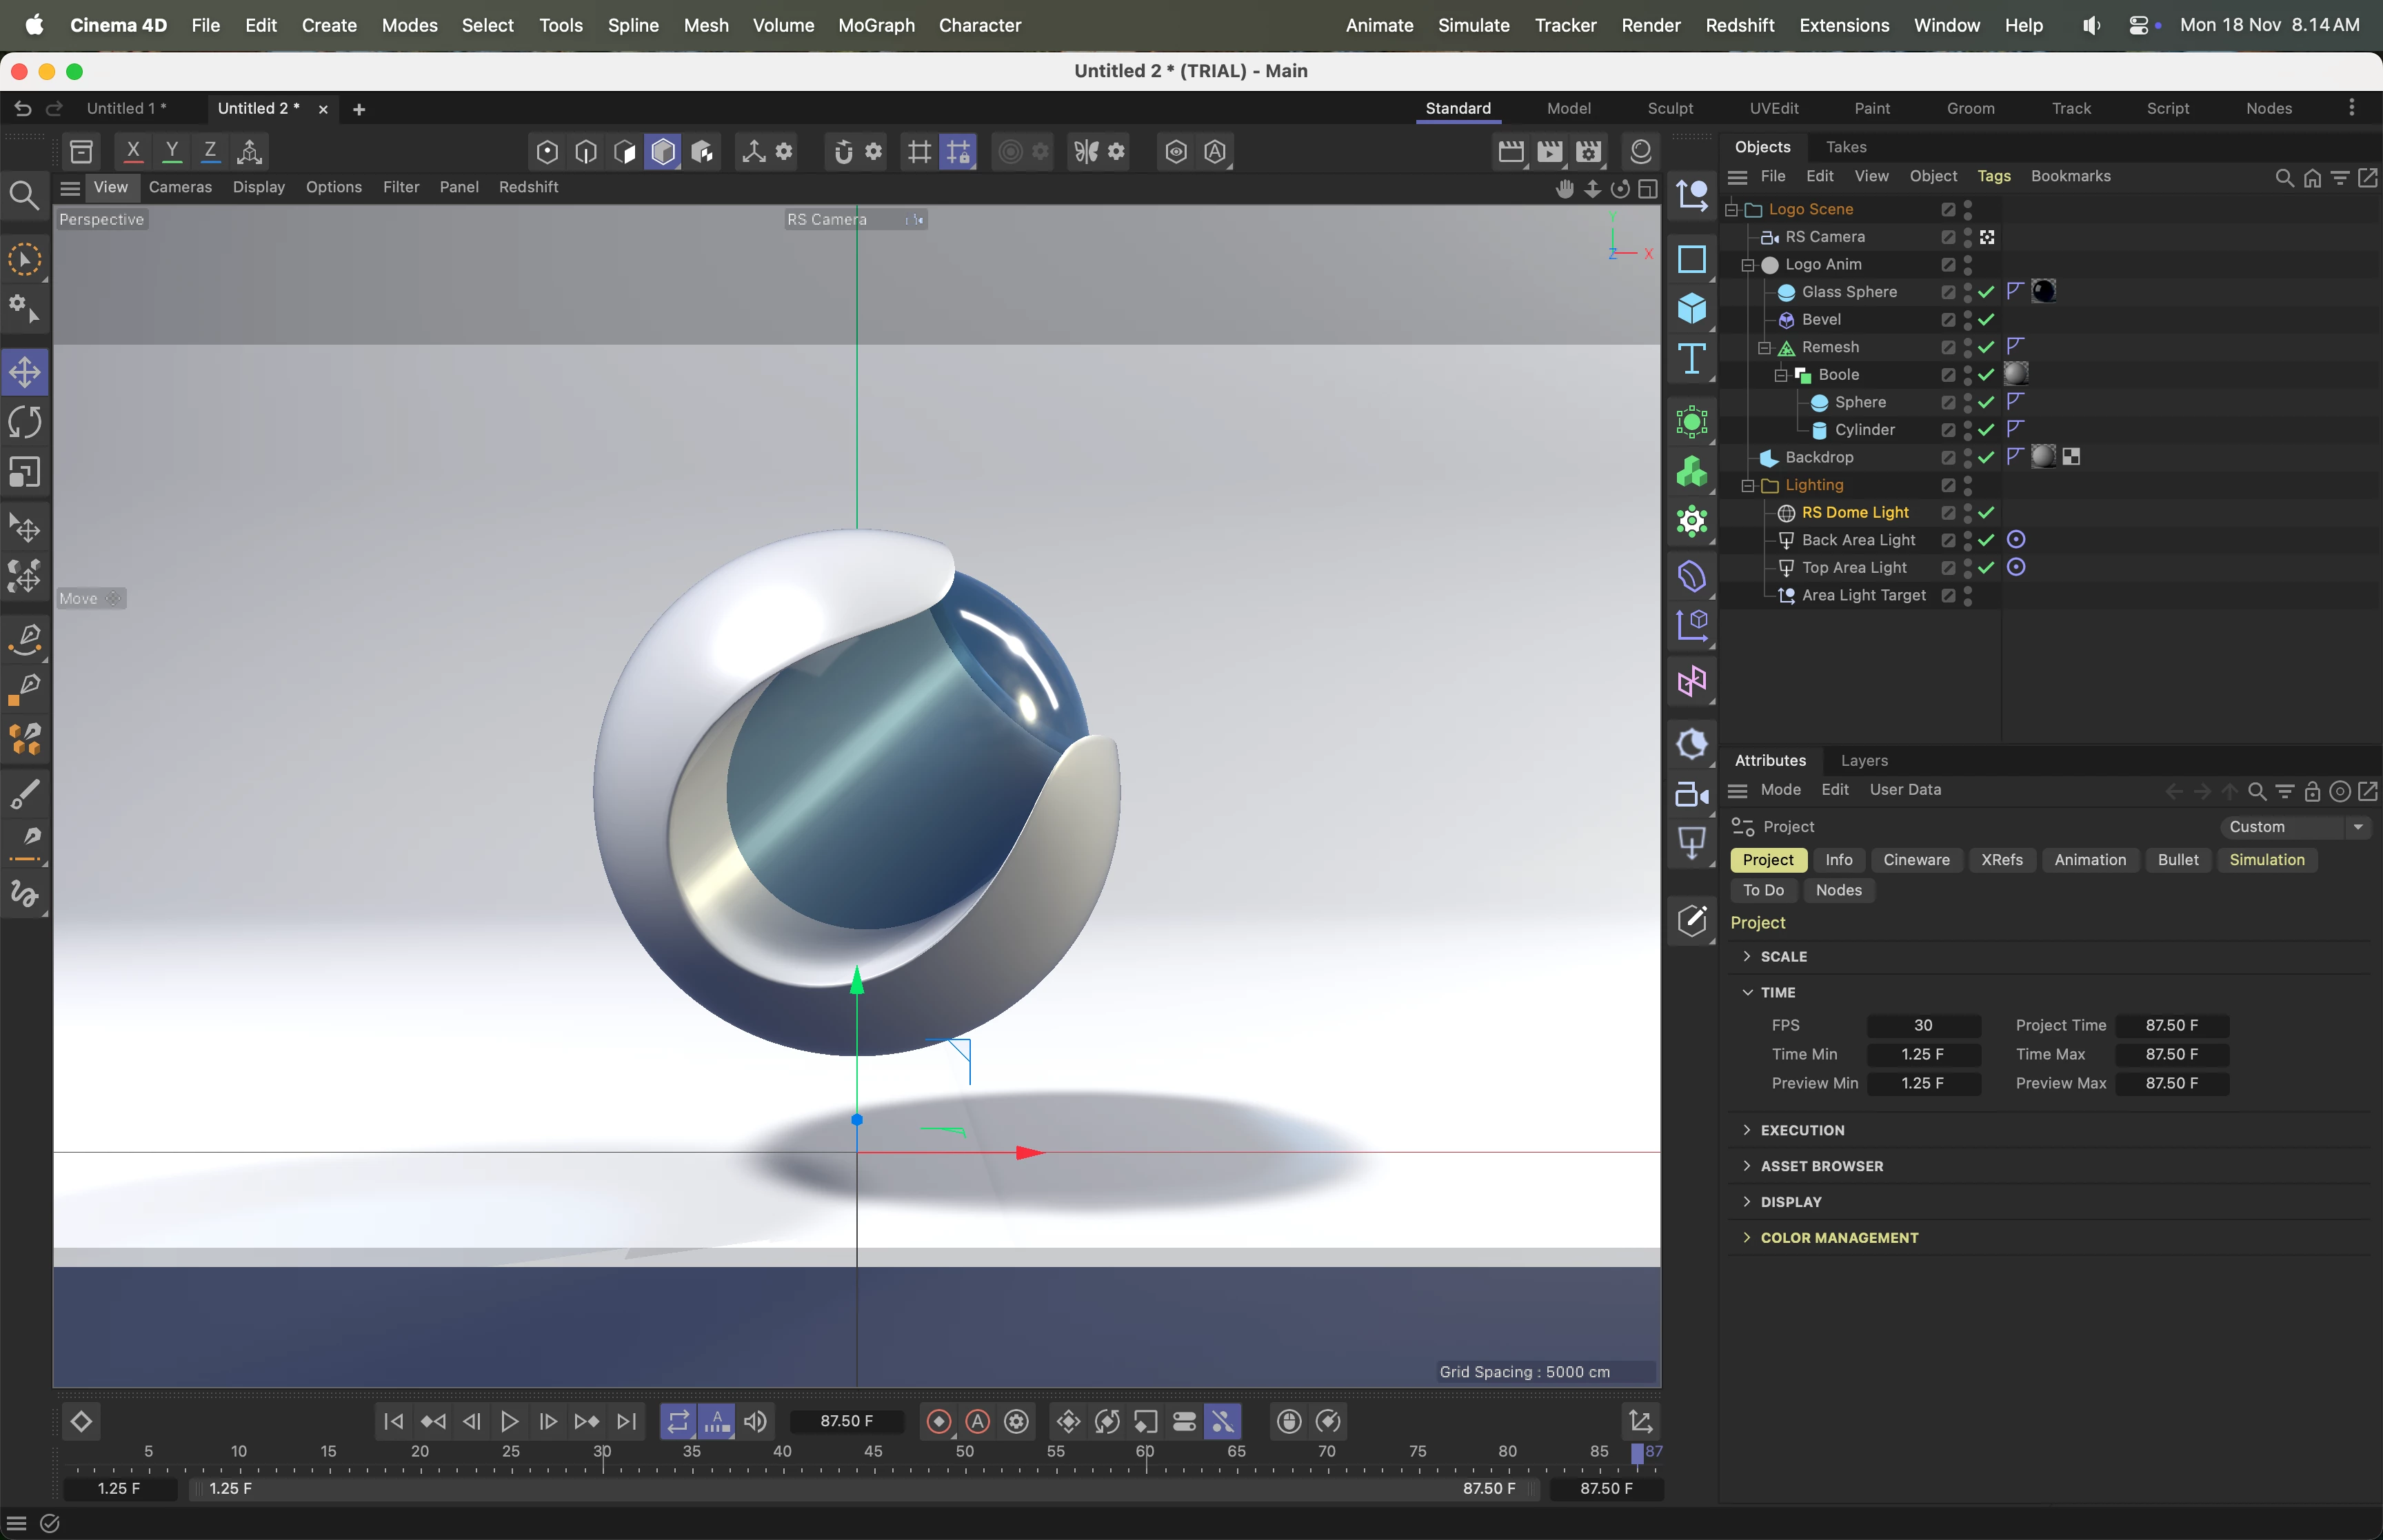The width and height of the screenshot is (2383, 1540).
Task: Click the FPS value field
Action: pos(1922,1025)
